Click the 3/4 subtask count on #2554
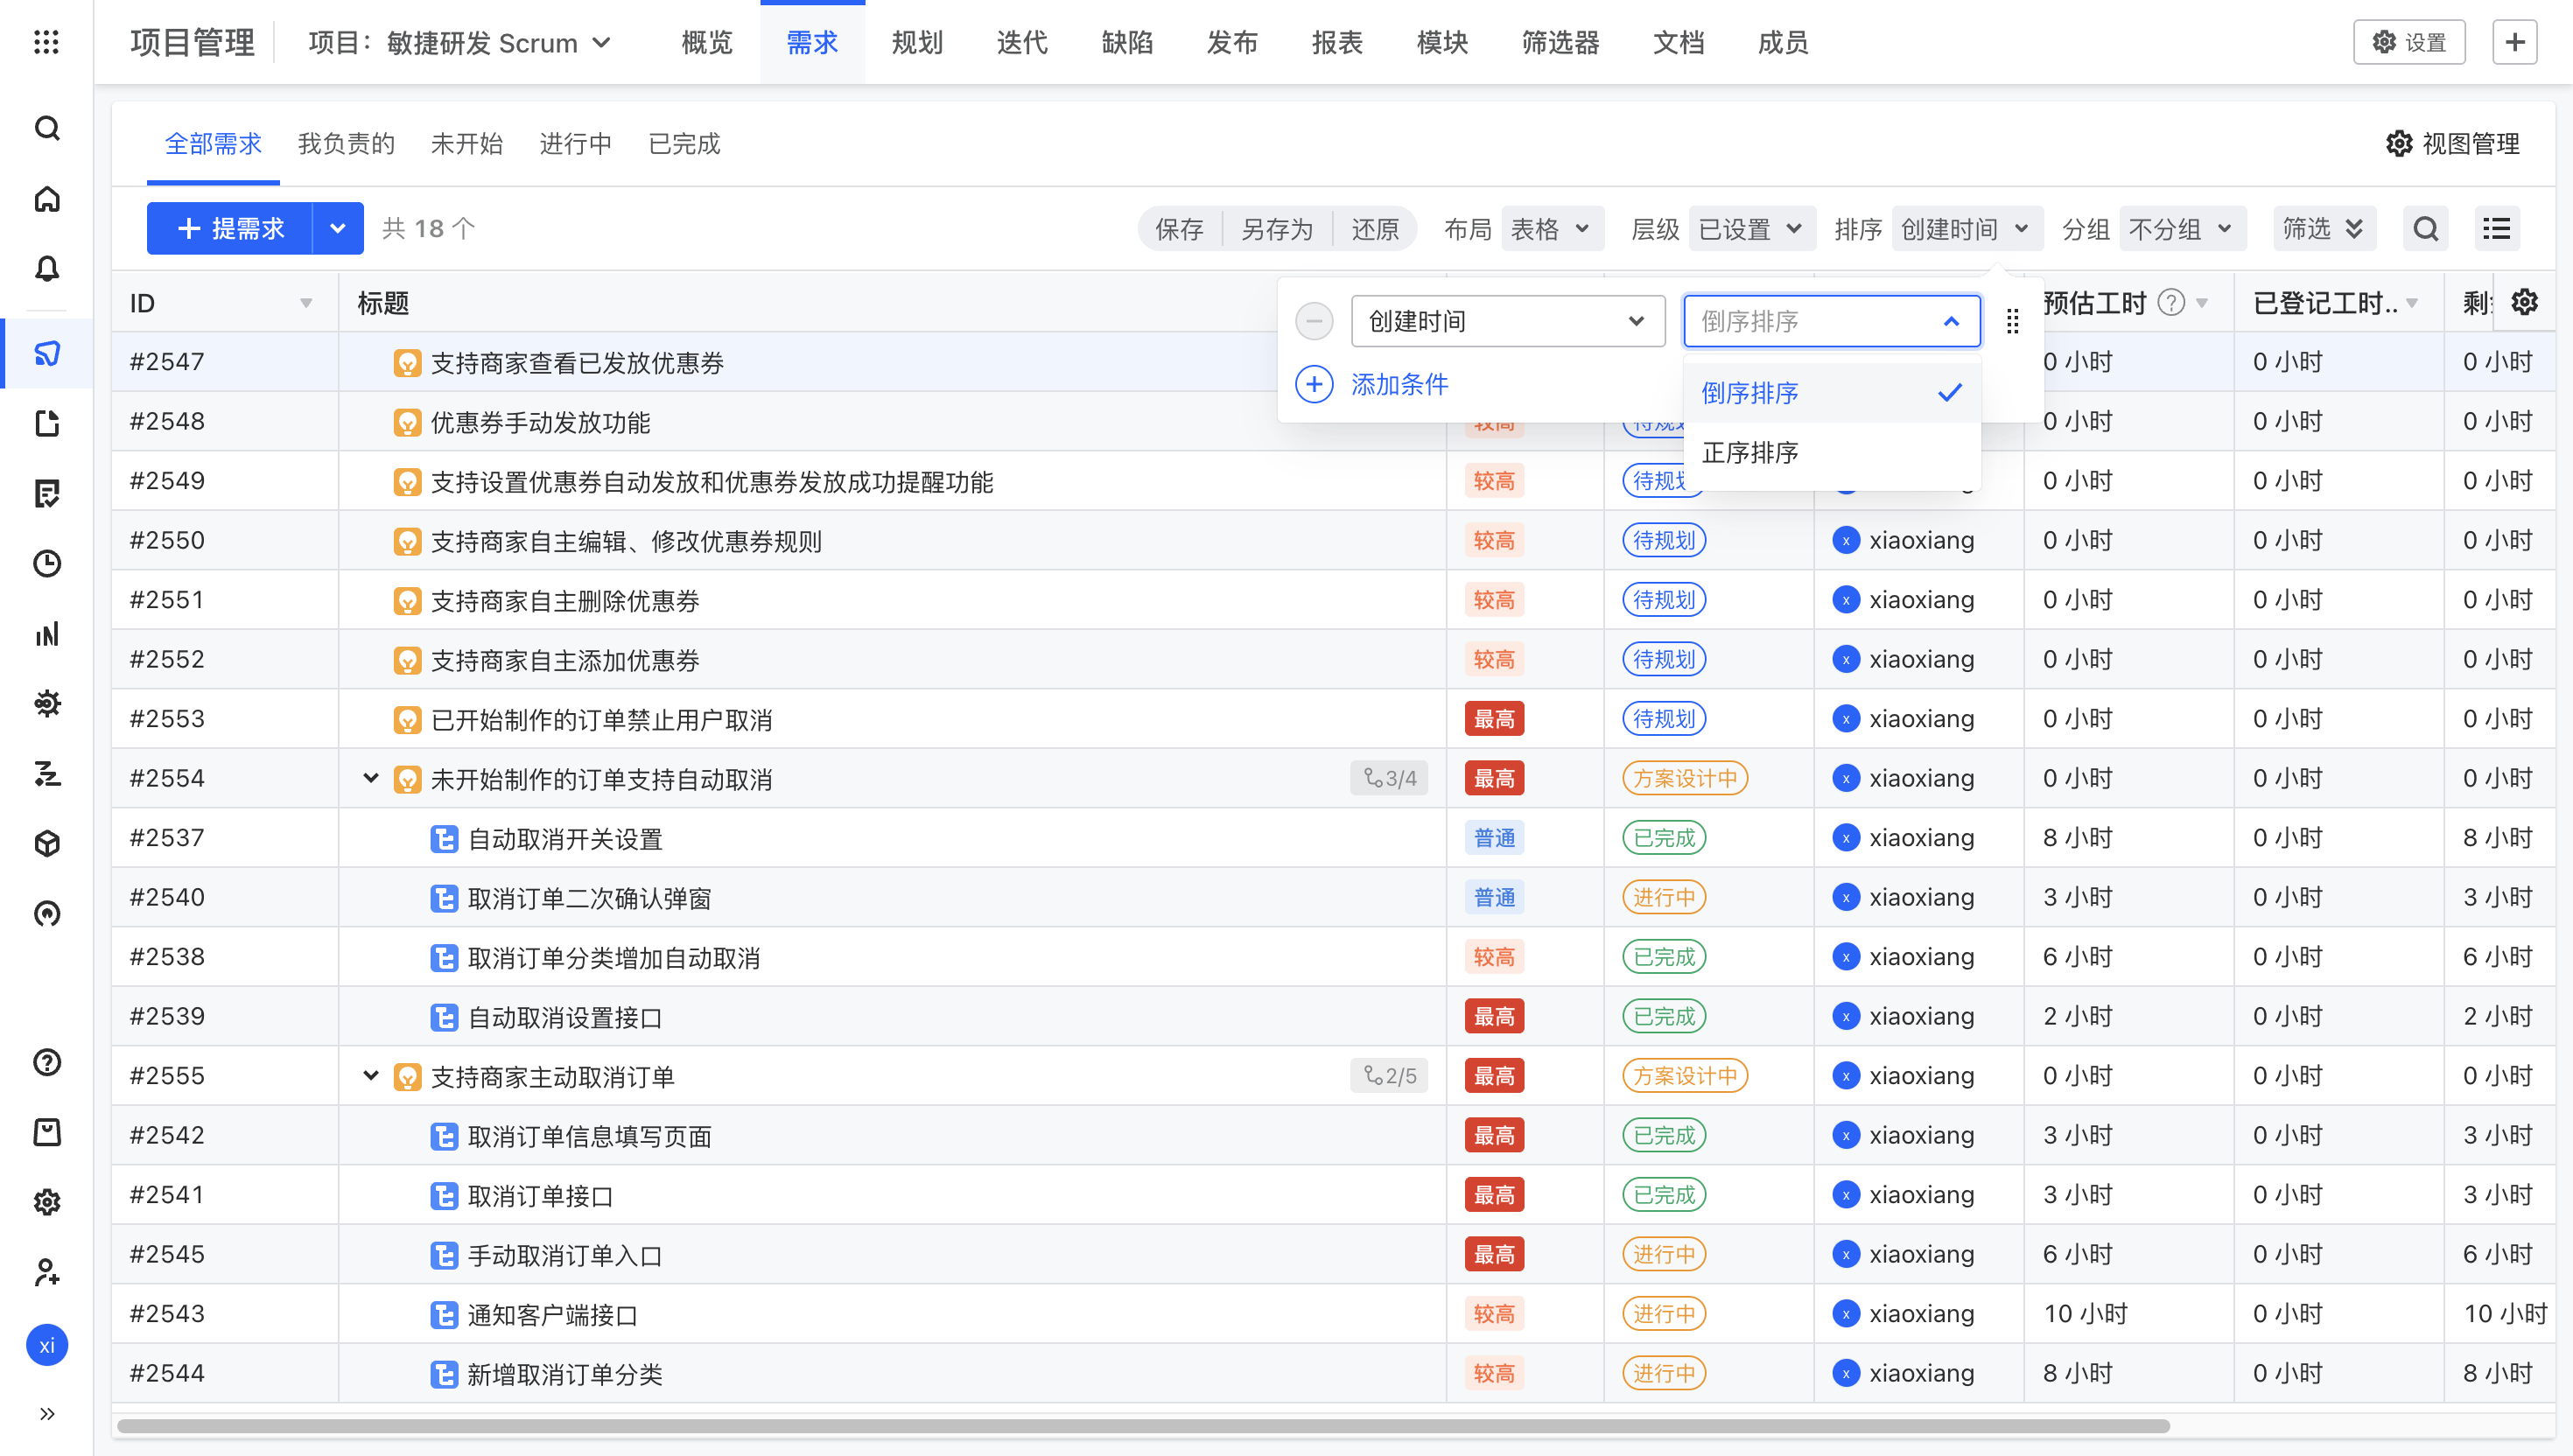 pyautogui.click(x=1390, y=778)
